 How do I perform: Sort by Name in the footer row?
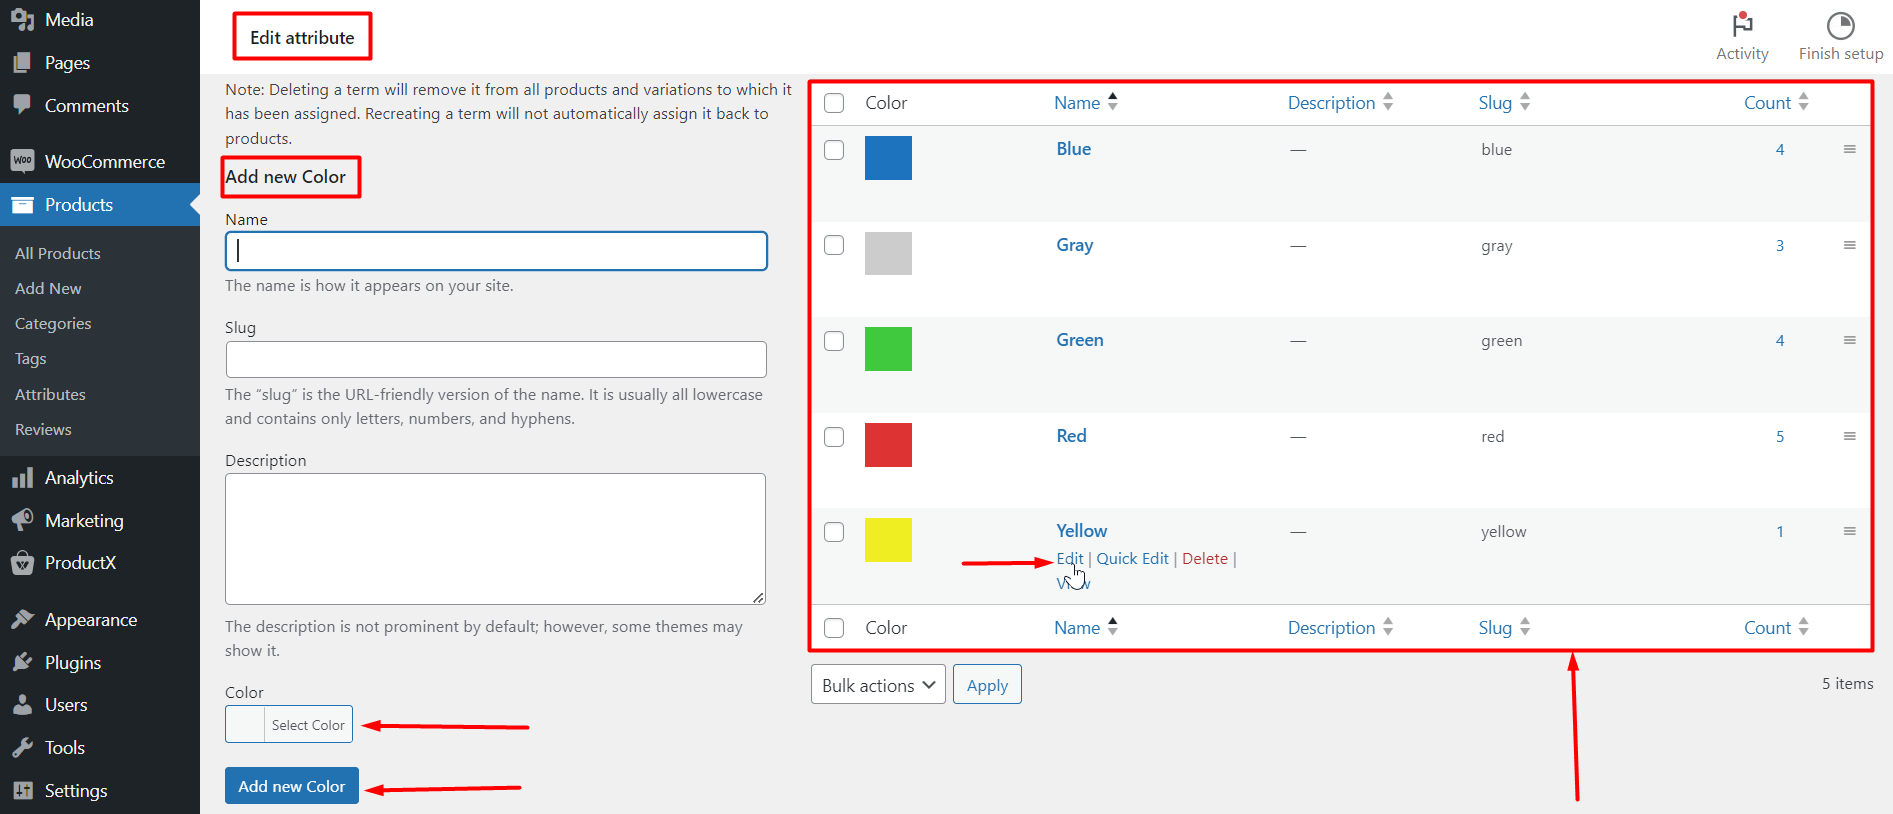click(x=1086, y=627)
